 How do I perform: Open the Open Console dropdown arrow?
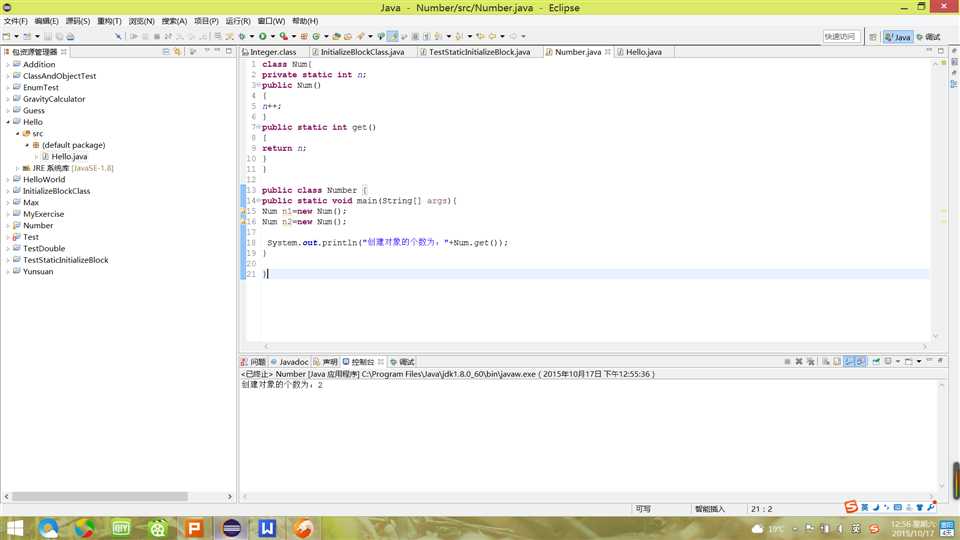[x=918, y=361]
